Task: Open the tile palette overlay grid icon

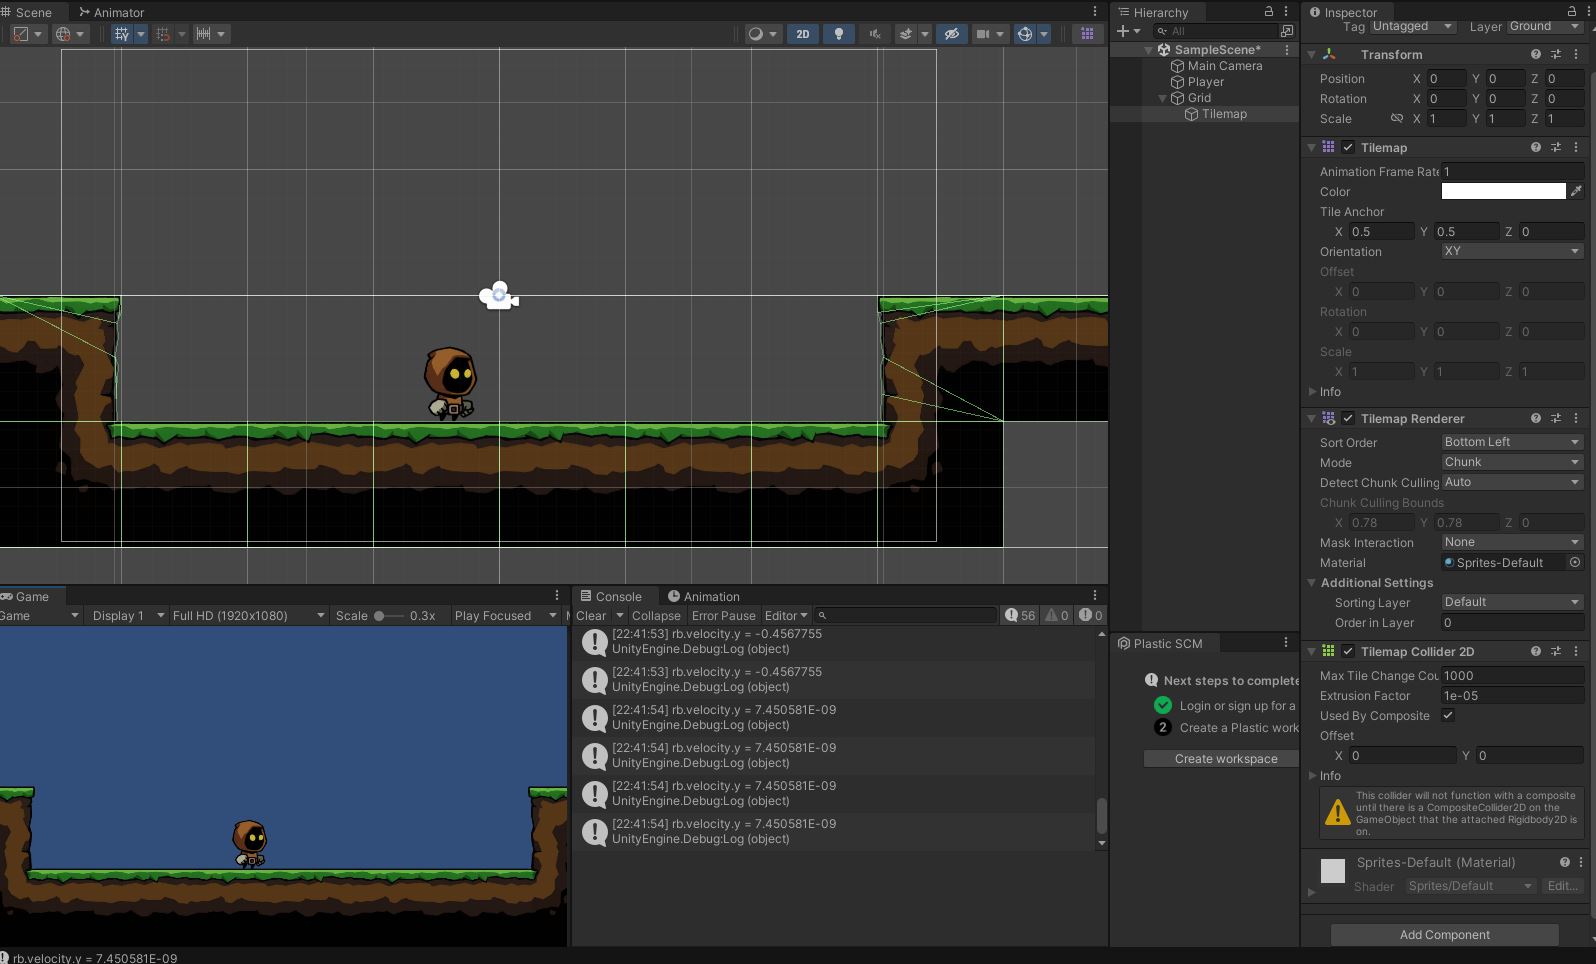Action: tap(1087, 34)
